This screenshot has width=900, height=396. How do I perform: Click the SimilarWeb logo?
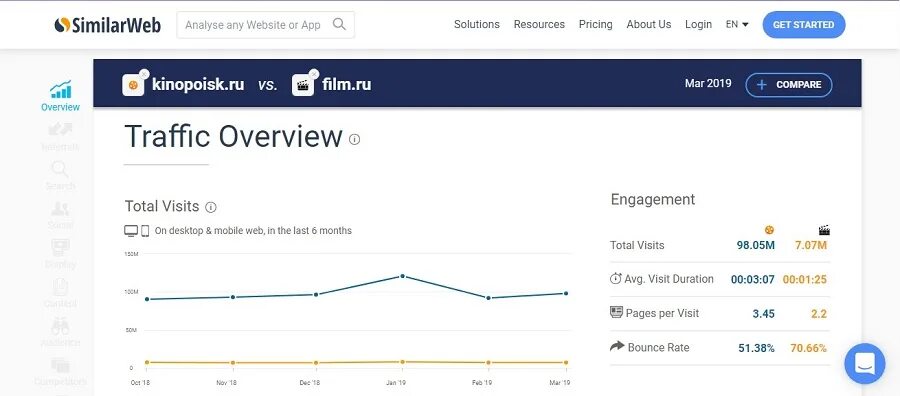[x=107, y=25]
